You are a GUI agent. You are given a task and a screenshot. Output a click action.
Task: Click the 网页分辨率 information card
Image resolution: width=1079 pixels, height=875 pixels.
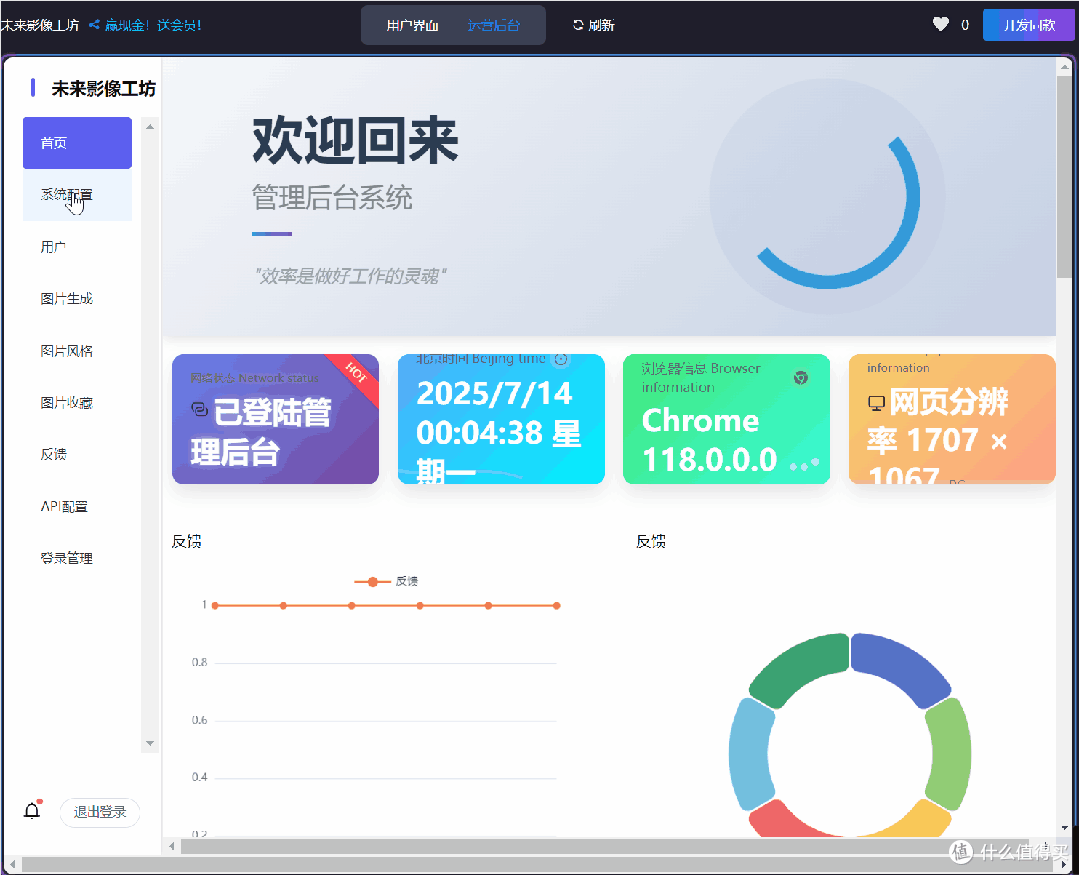pyautogui.click(x=952, y=419)
